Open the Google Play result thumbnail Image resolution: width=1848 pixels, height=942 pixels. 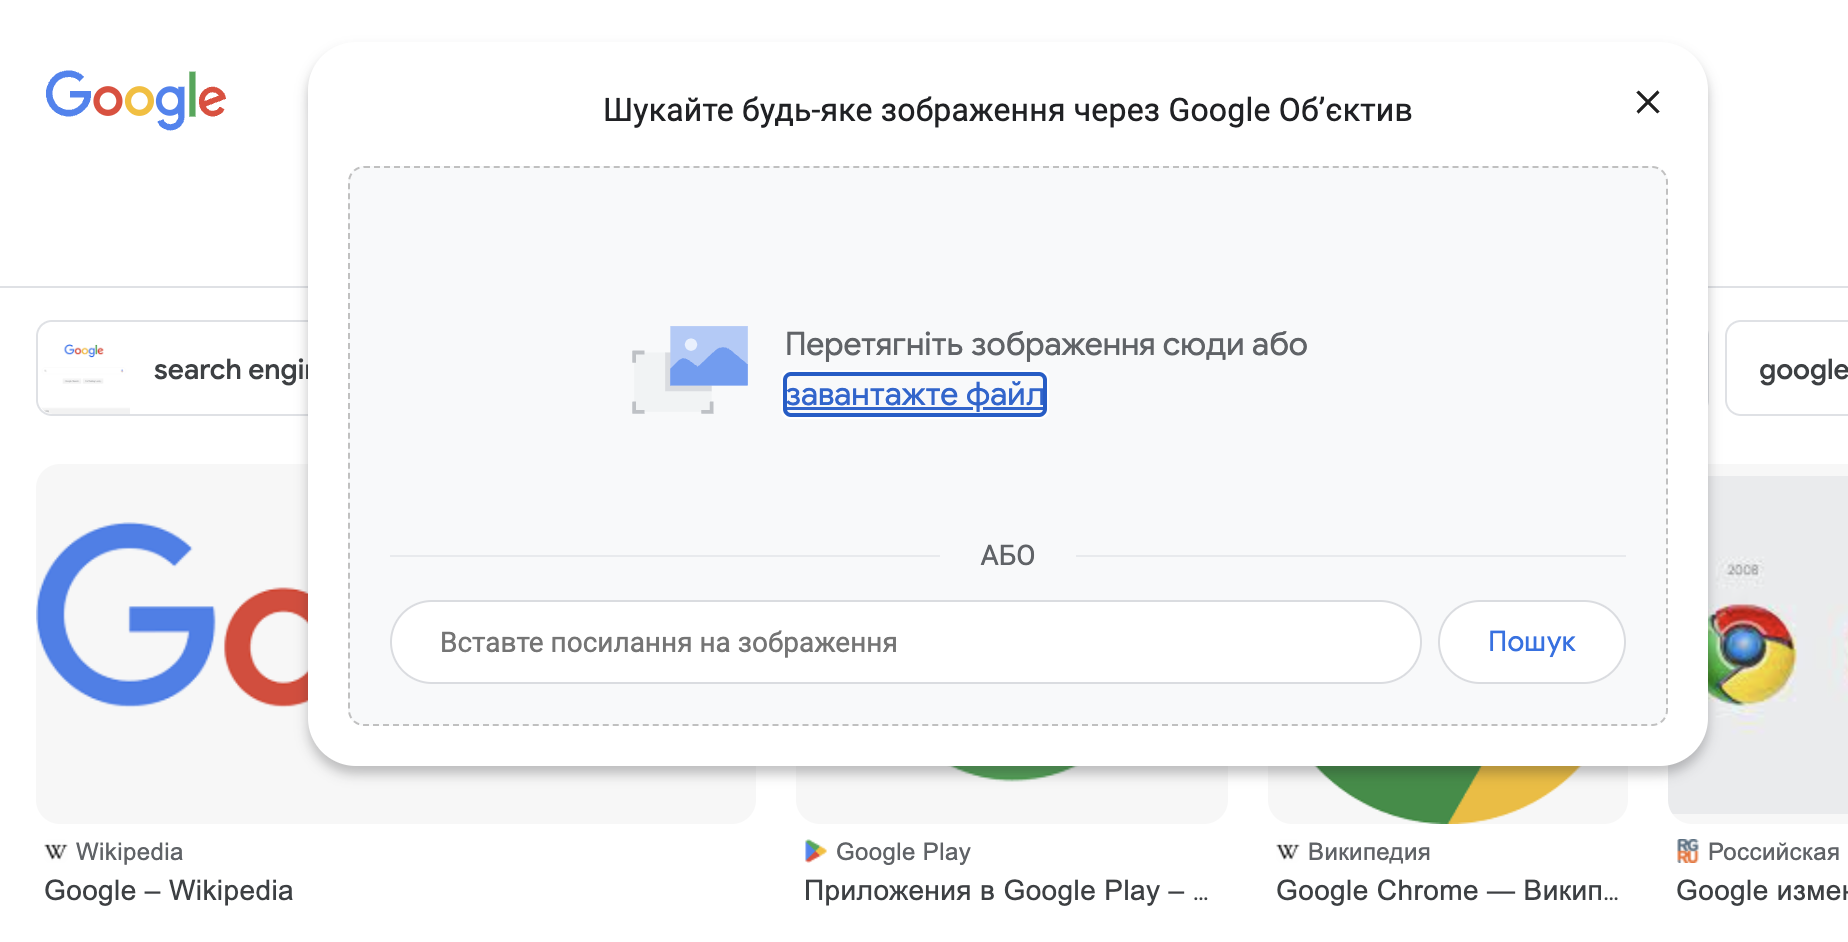[x=1012, y=795]
